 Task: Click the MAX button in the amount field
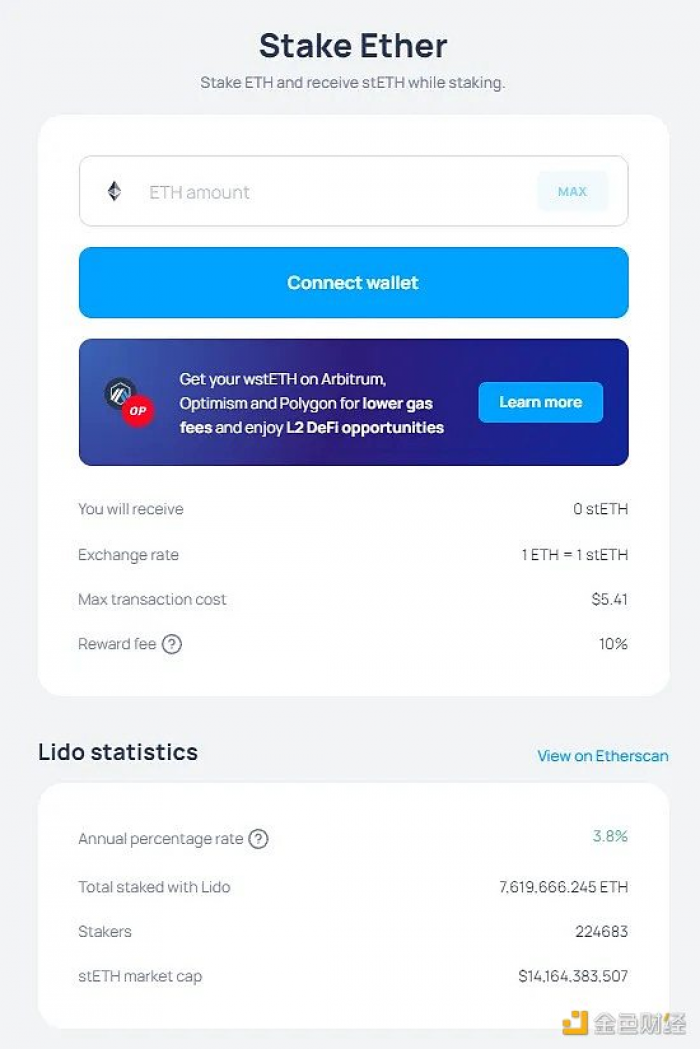tap(572, 191)
